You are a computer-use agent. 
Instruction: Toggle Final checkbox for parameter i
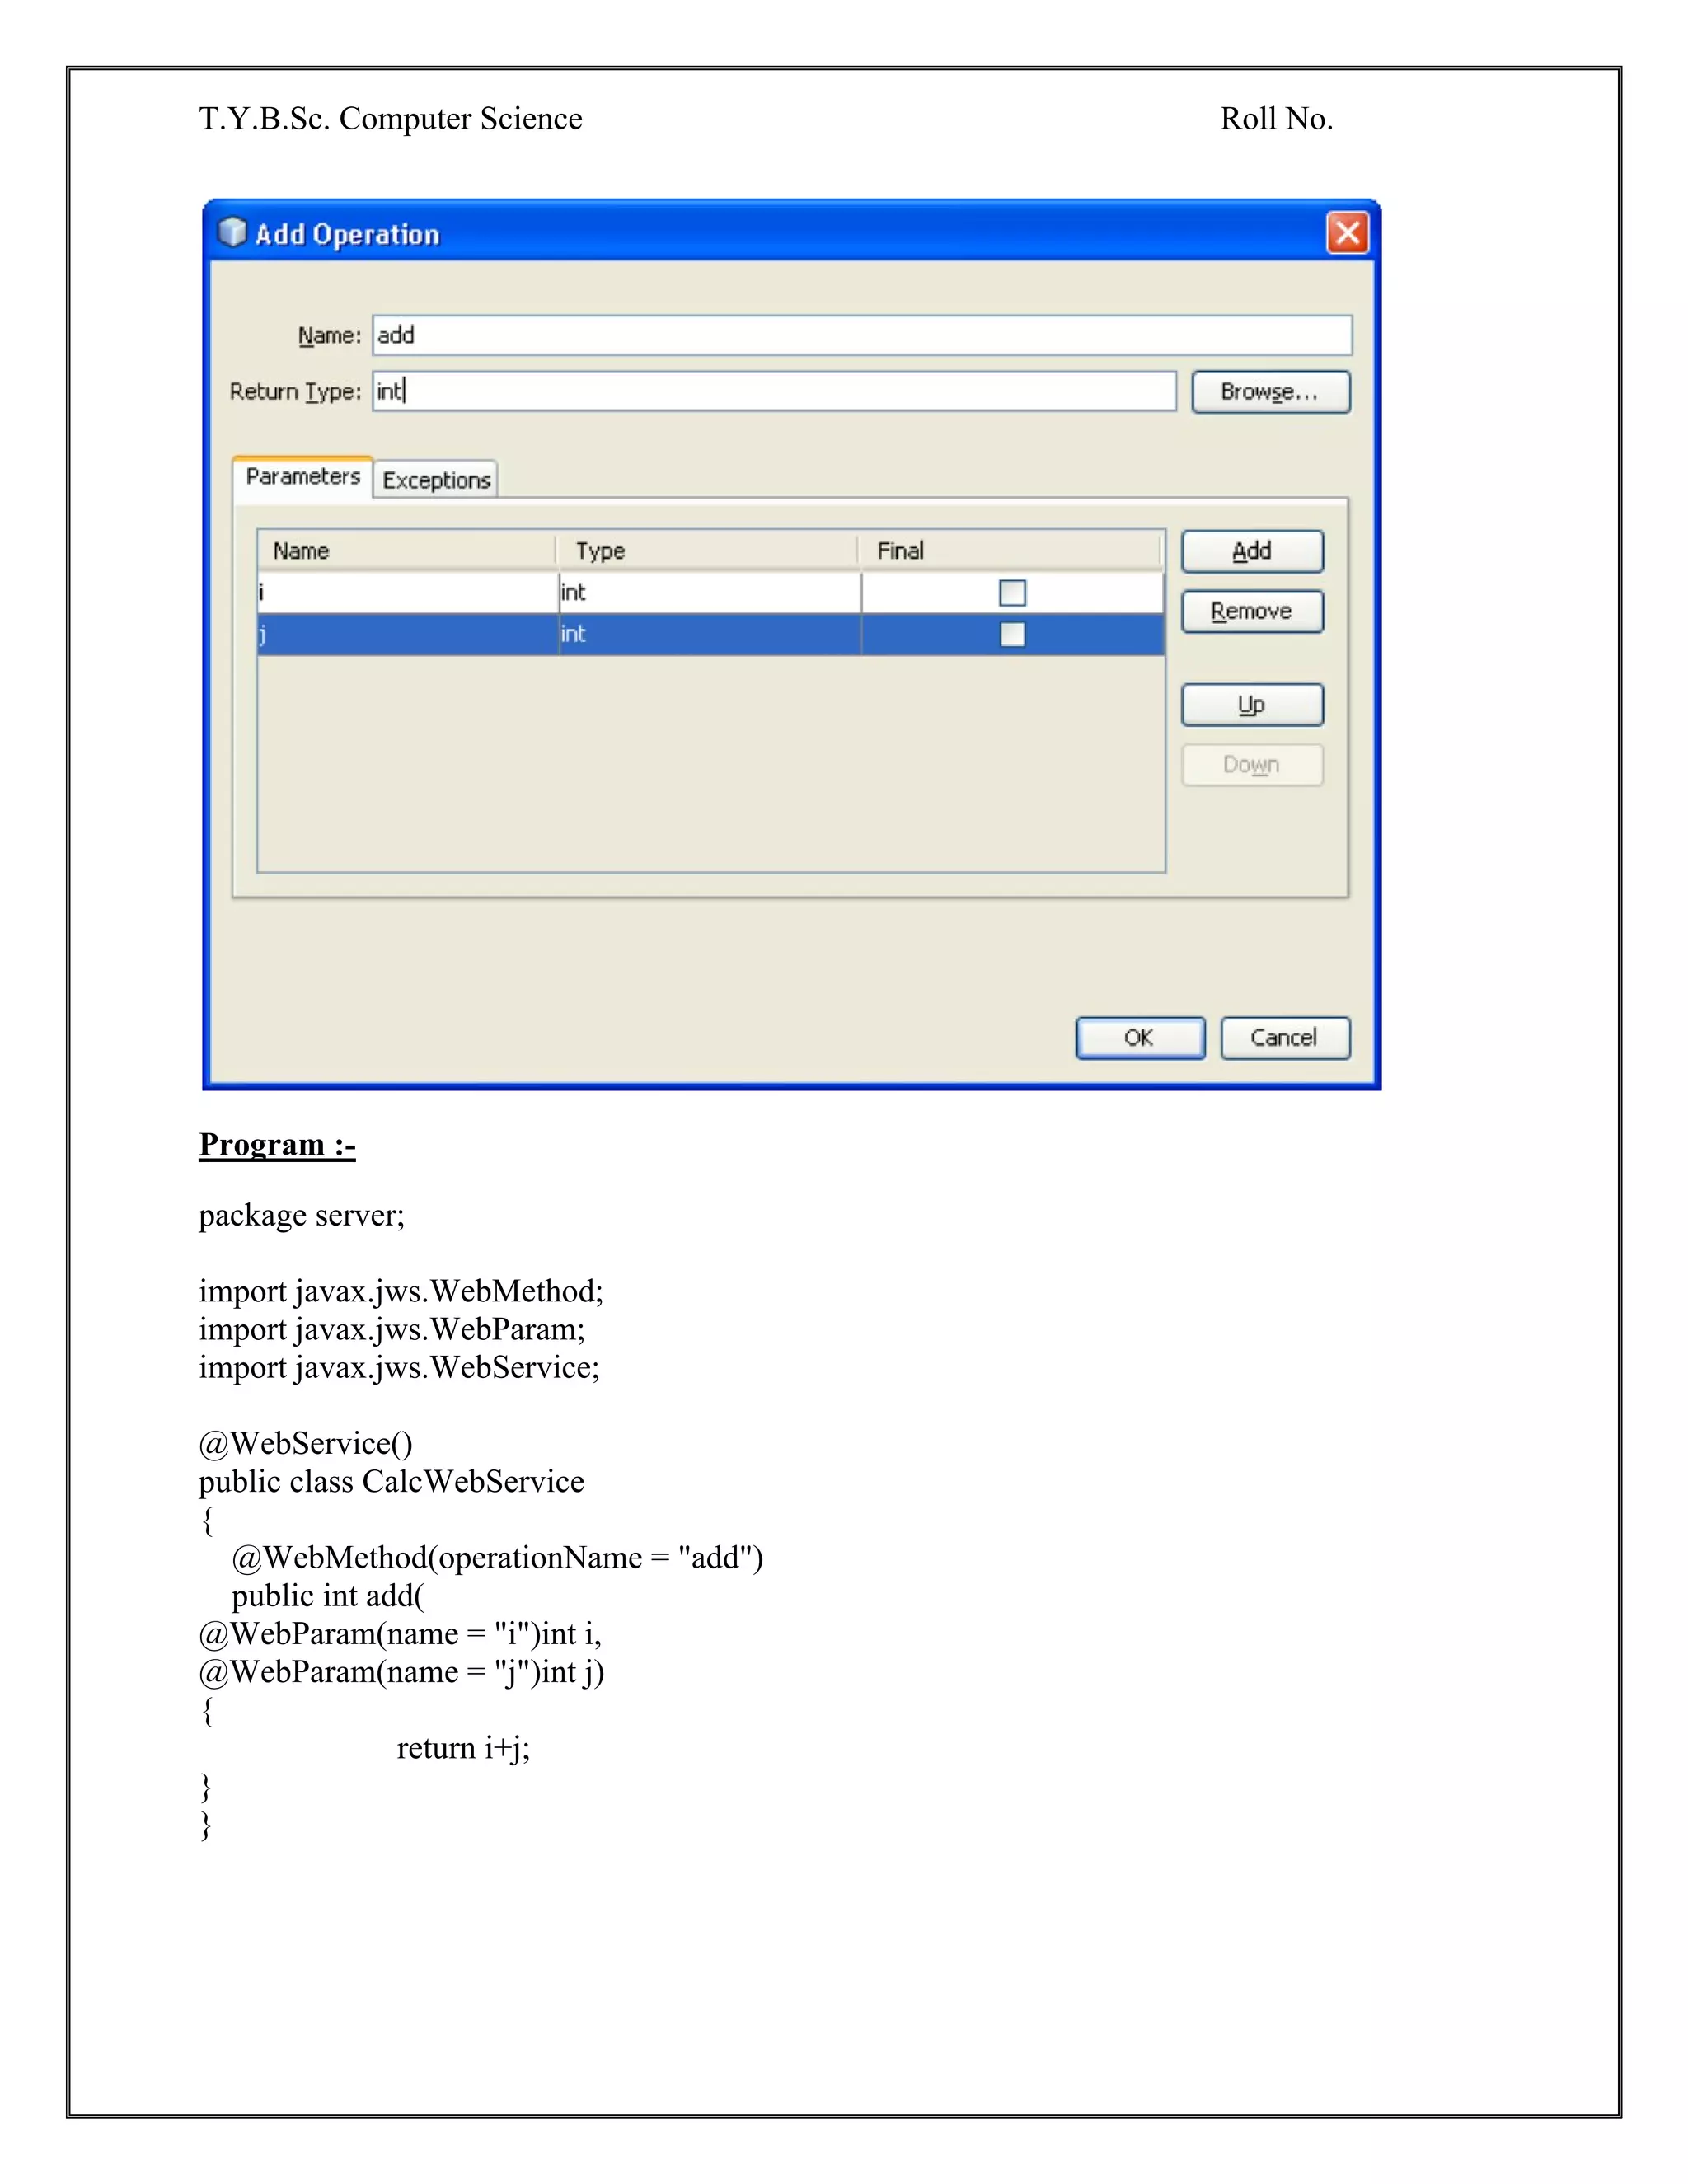click(1012, 593)
